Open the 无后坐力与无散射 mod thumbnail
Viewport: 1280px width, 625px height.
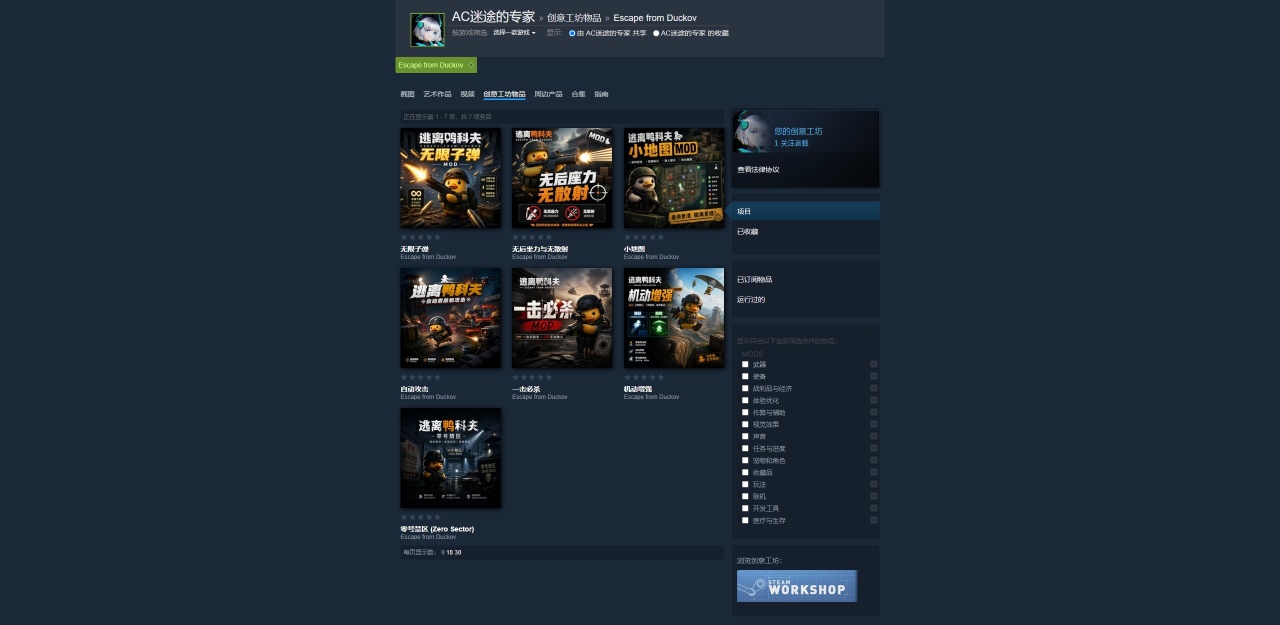point(562,178)
